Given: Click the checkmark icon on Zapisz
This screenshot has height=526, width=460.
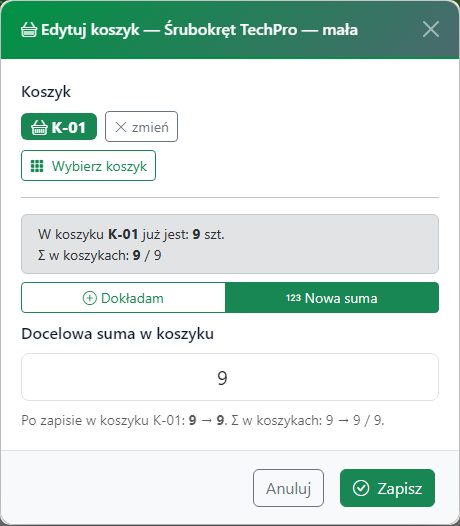Looking at the screenshot, I should point(361,488).
